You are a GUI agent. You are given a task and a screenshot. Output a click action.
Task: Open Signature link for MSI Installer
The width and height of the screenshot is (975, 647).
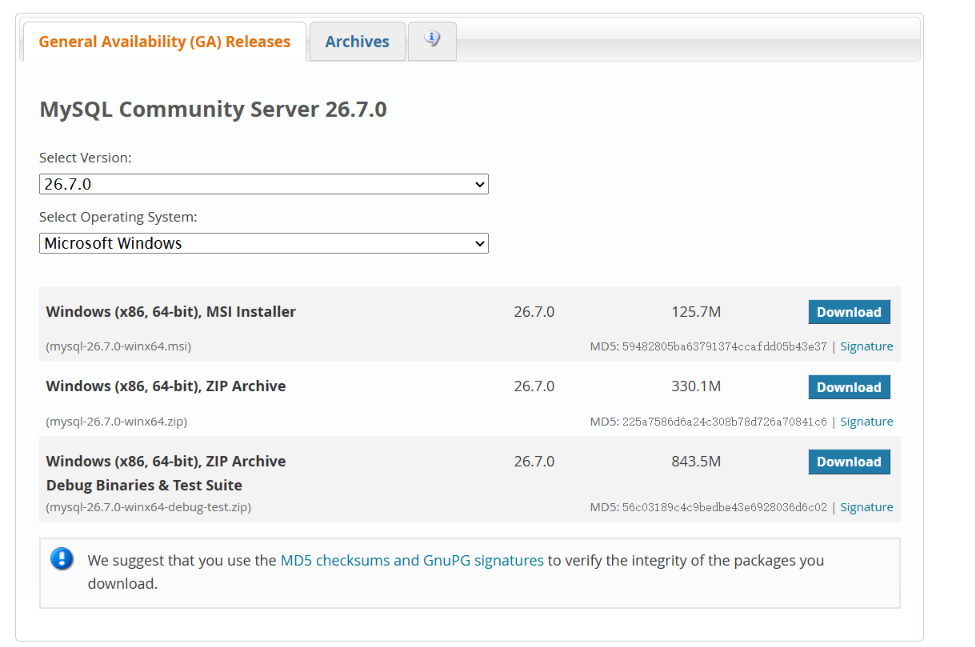(x=866, y=346)
